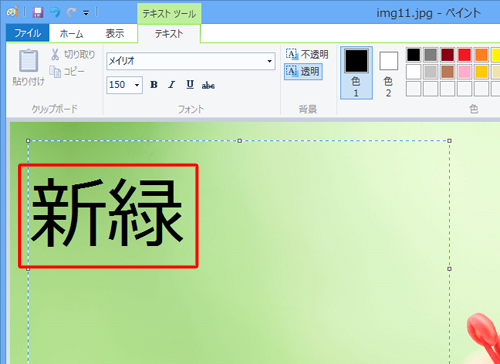Toggle underline text formatting
This screenshot has width=500, height=364.
(x=190, y=85)
